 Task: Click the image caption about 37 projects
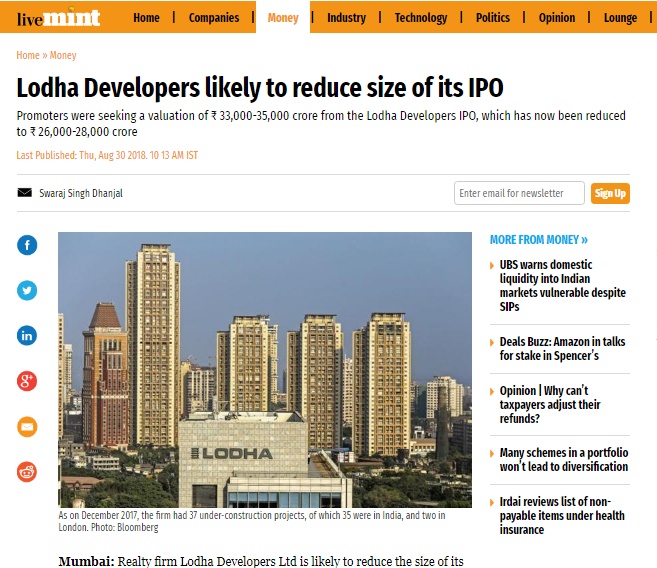pos(251,521)
